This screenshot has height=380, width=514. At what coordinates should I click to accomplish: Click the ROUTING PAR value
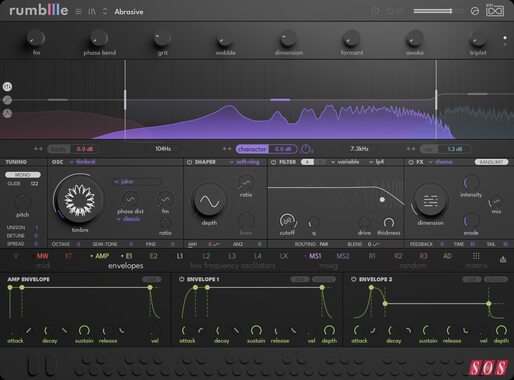click(324, 244)
